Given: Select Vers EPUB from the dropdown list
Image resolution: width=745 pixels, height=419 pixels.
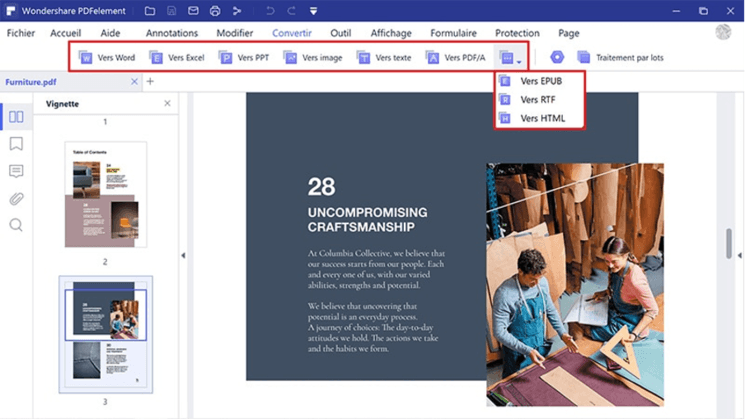Looking at the screenshot, I should (539, 81).
